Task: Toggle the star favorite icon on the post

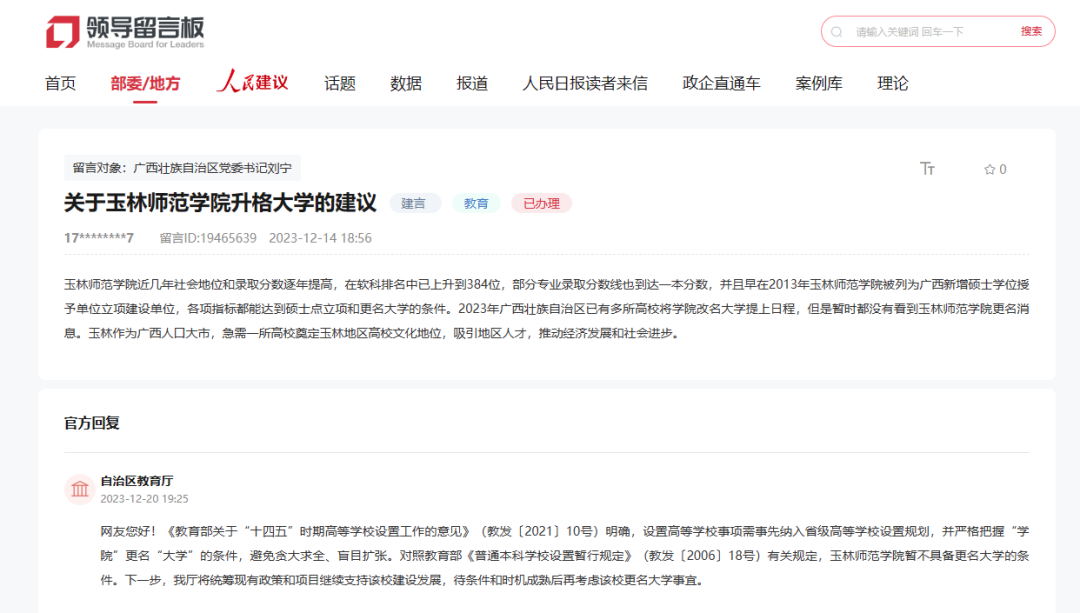Action: point(986,169)
